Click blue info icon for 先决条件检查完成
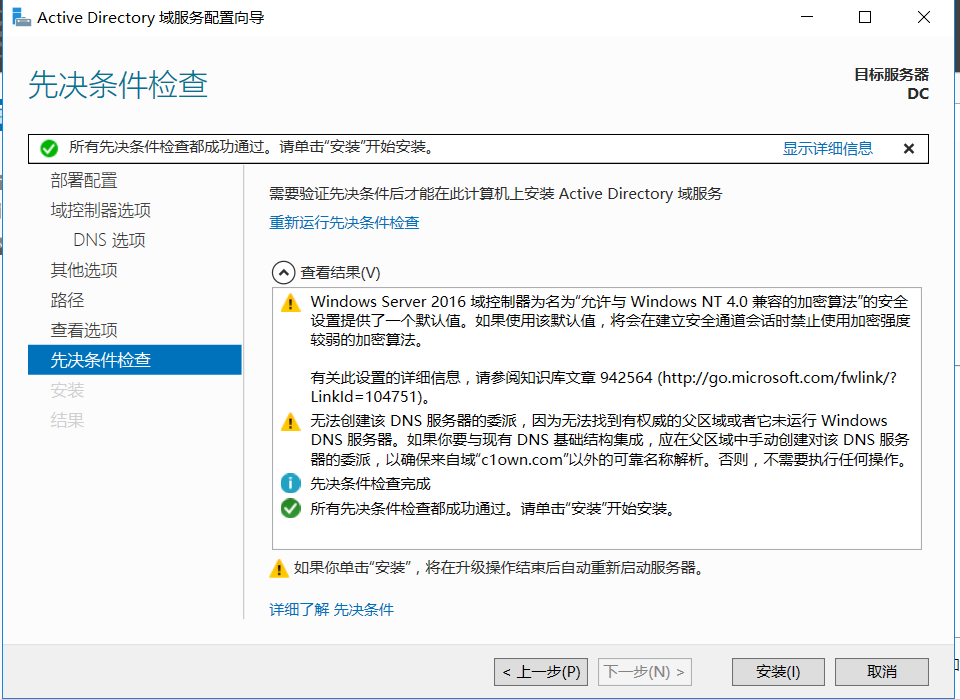960x699 pixels. pyautogui.click(x=290, y=484)
